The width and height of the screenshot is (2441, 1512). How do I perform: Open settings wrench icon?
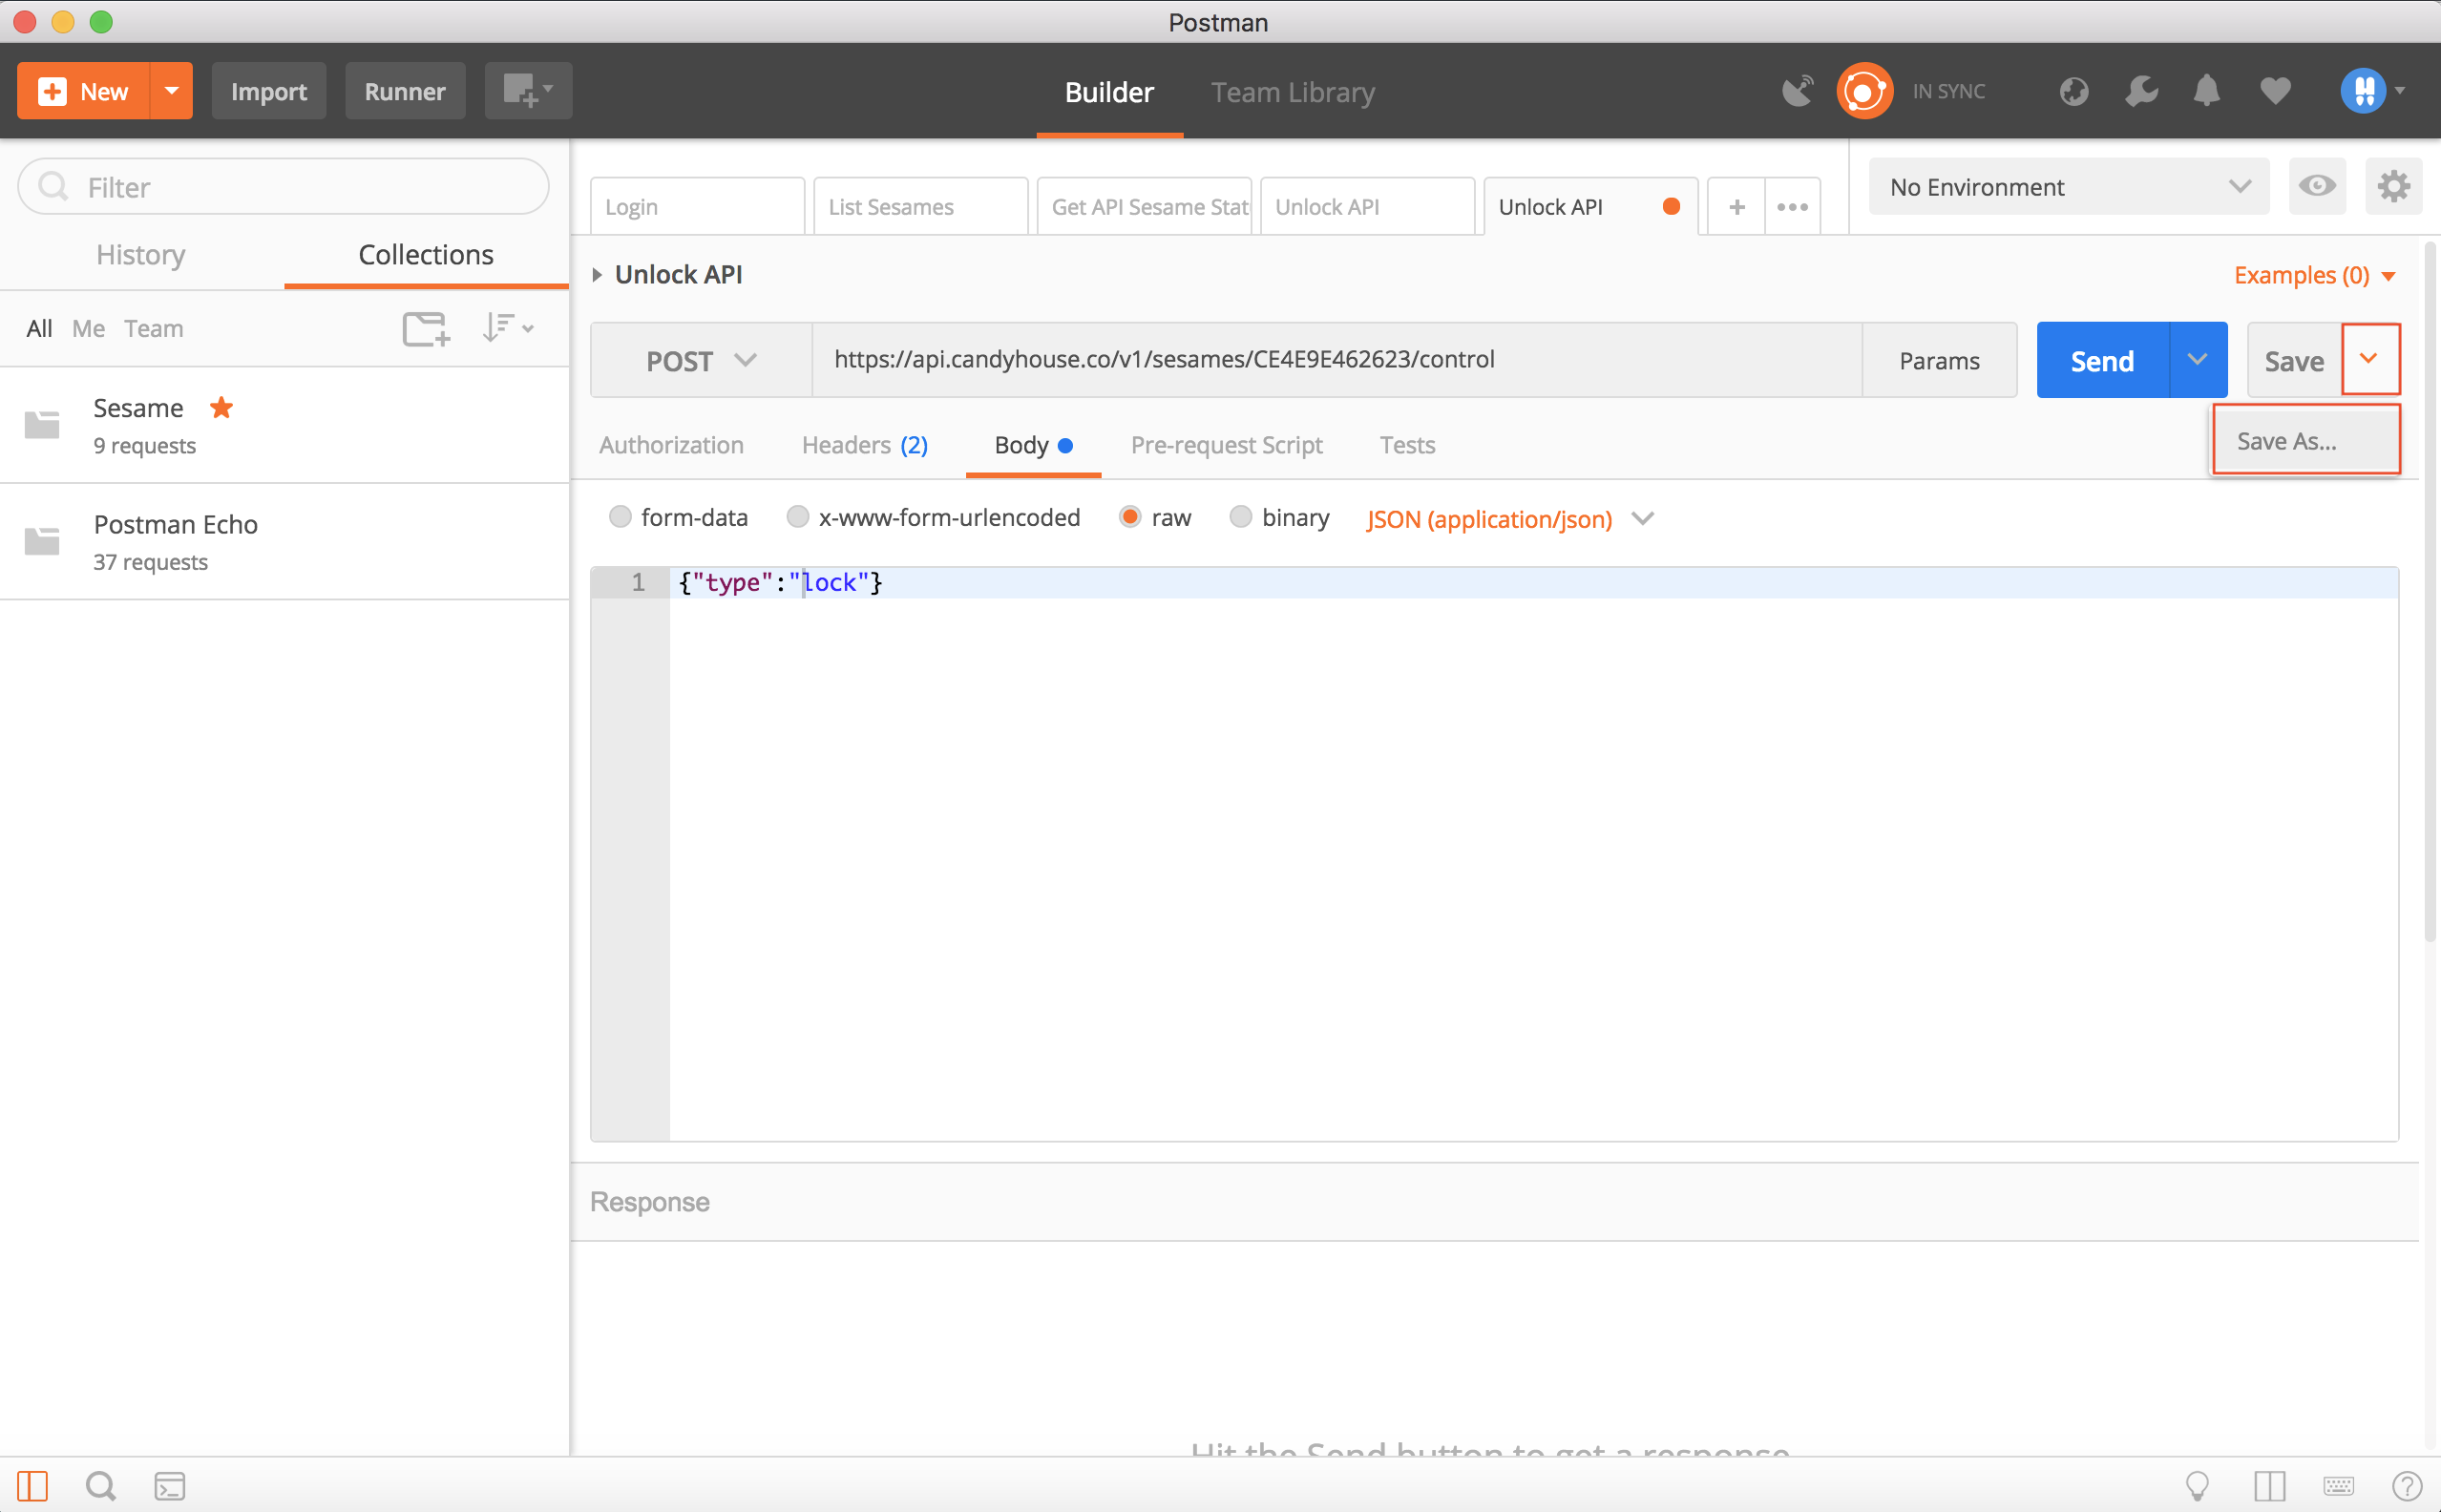(x=2141, y=91)
